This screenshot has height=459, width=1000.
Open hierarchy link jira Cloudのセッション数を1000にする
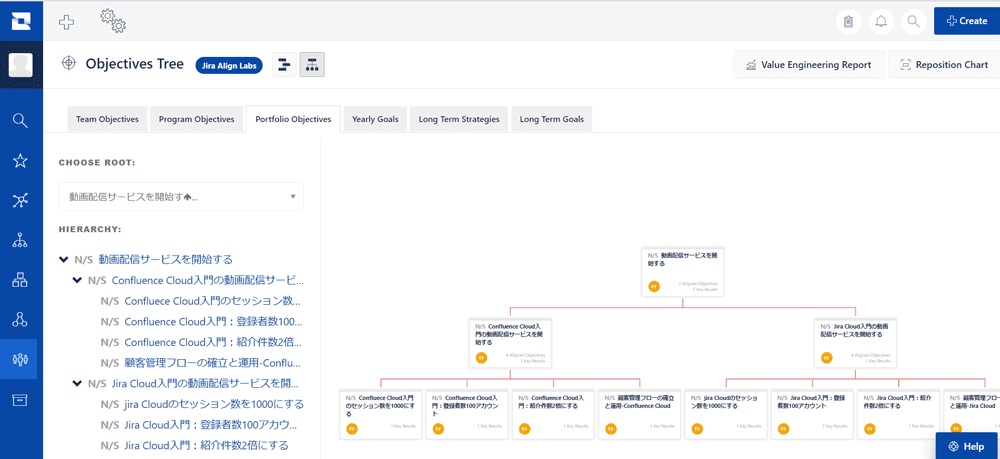(214, 404)
